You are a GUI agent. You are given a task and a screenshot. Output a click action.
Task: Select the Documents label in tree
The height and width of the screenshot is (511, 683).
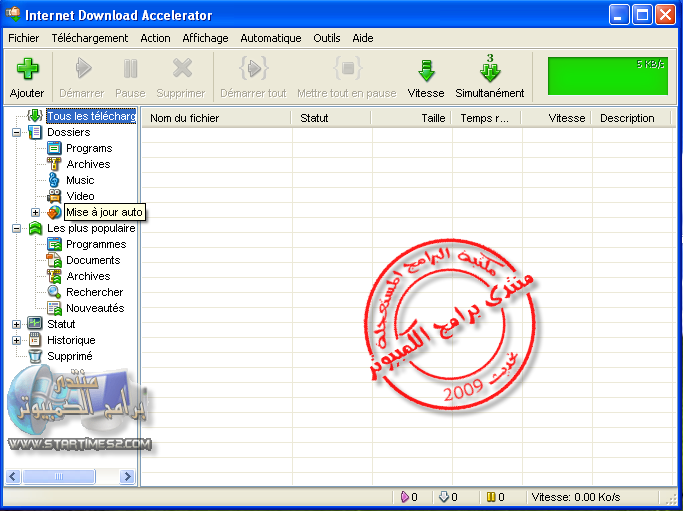click(93, 260)
